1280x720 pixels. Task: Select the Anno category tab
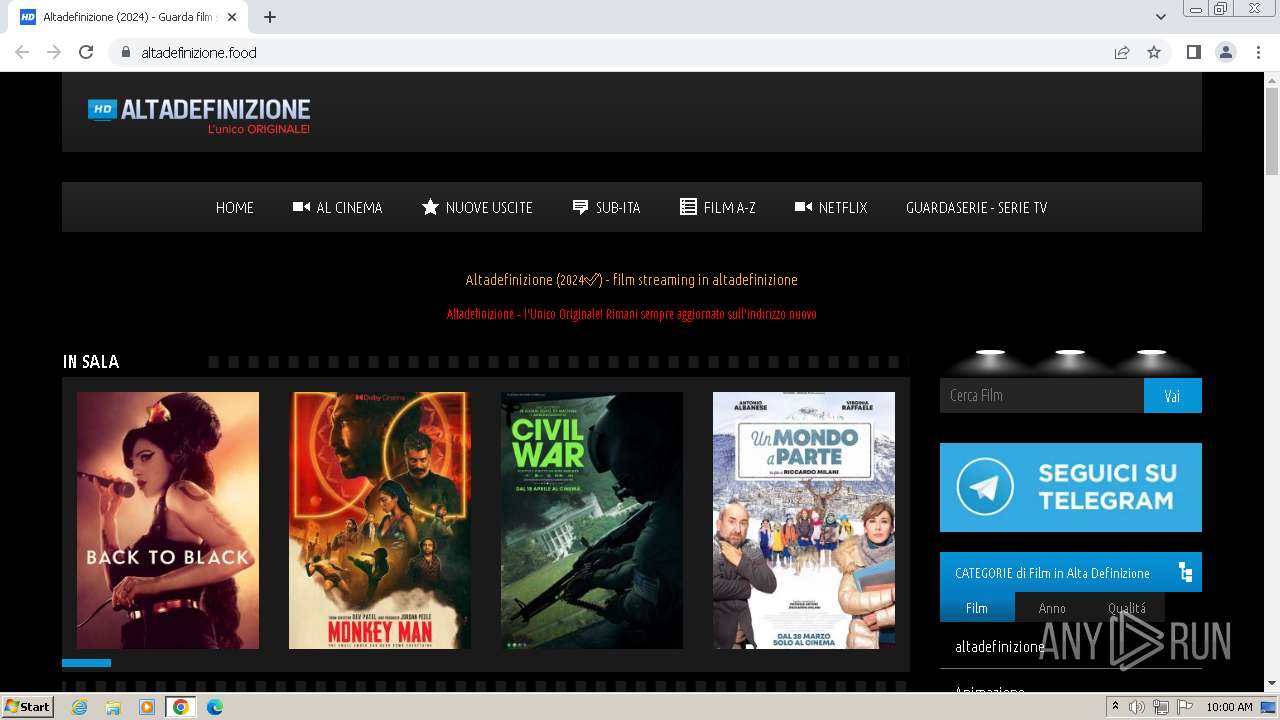coord(1052,607)
